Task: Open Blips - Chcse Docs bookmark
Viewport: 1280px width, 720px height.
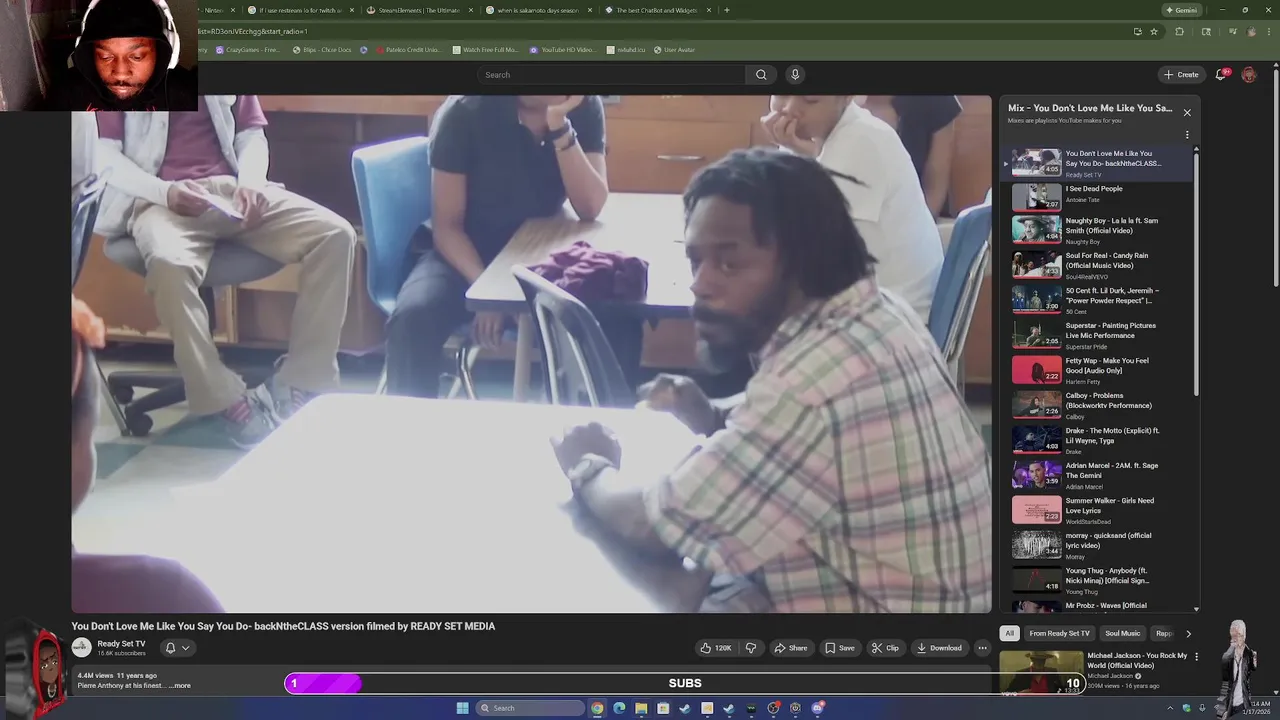Action: point(320,50)
